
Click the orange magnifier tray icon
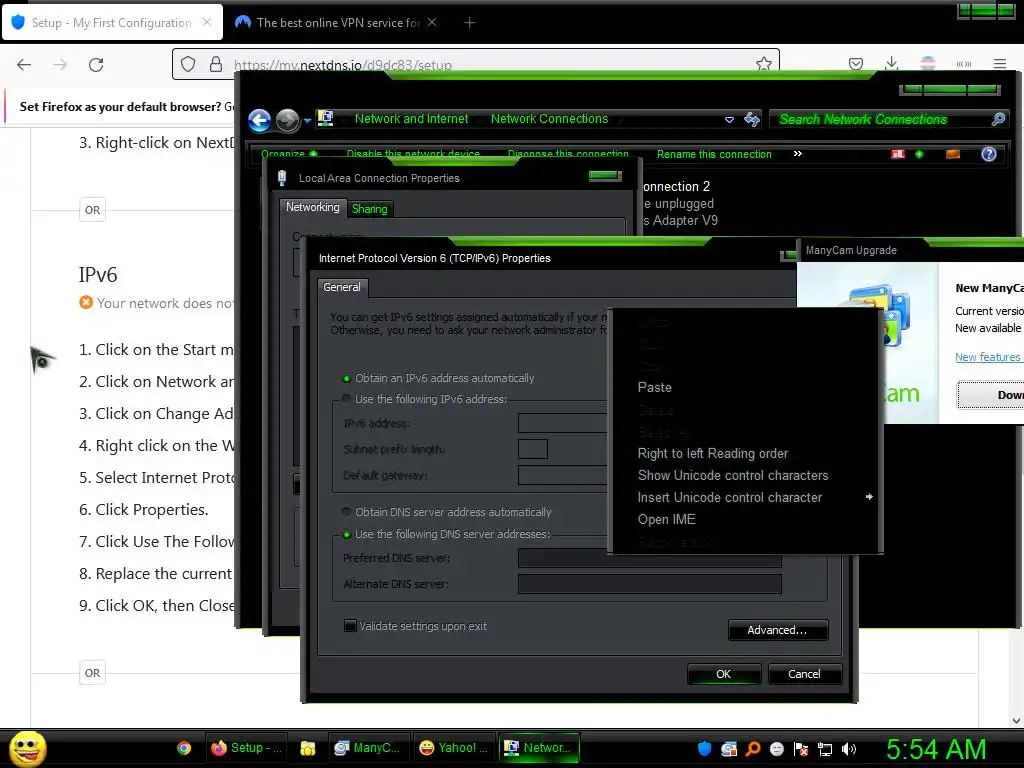[753, 749]
